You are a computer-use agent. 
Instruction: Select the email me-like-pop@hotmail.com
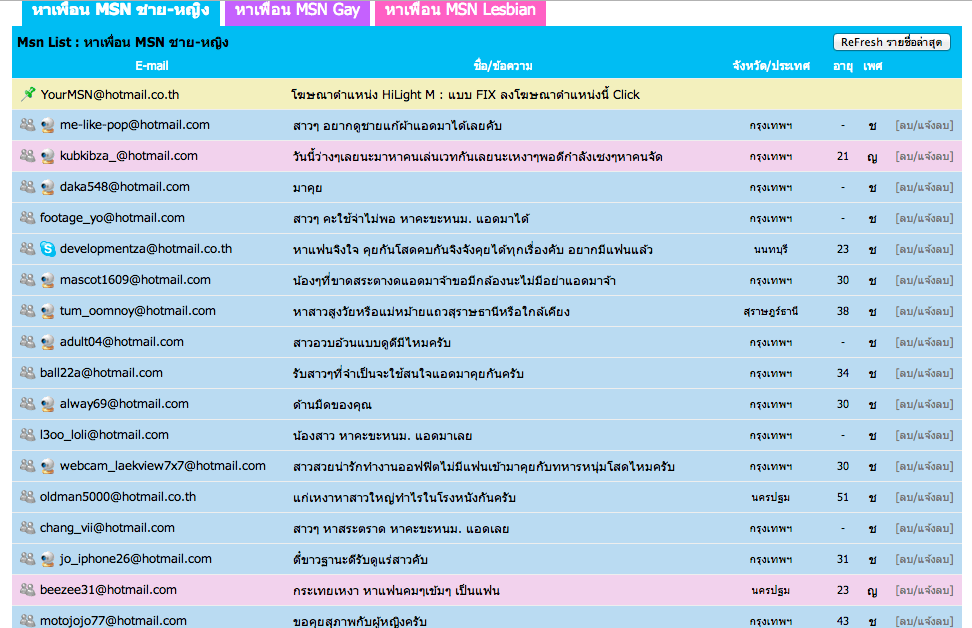(135, 125)
